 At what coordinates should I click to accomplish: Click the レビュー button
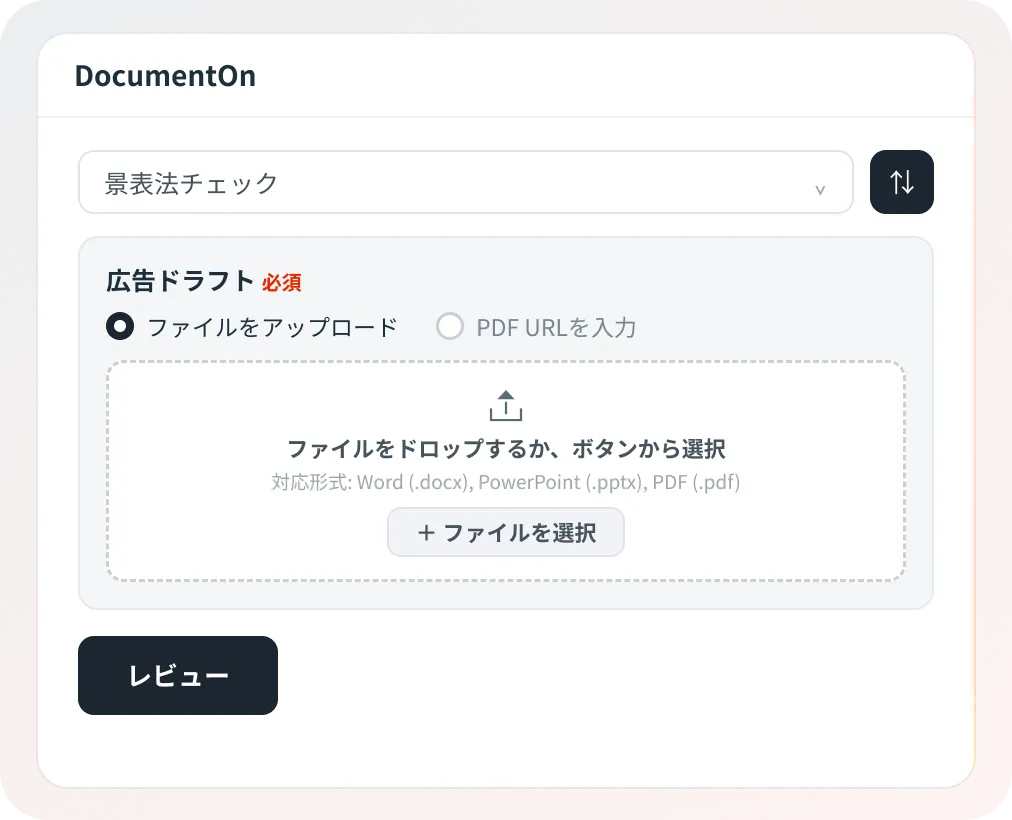coord(178,675)
